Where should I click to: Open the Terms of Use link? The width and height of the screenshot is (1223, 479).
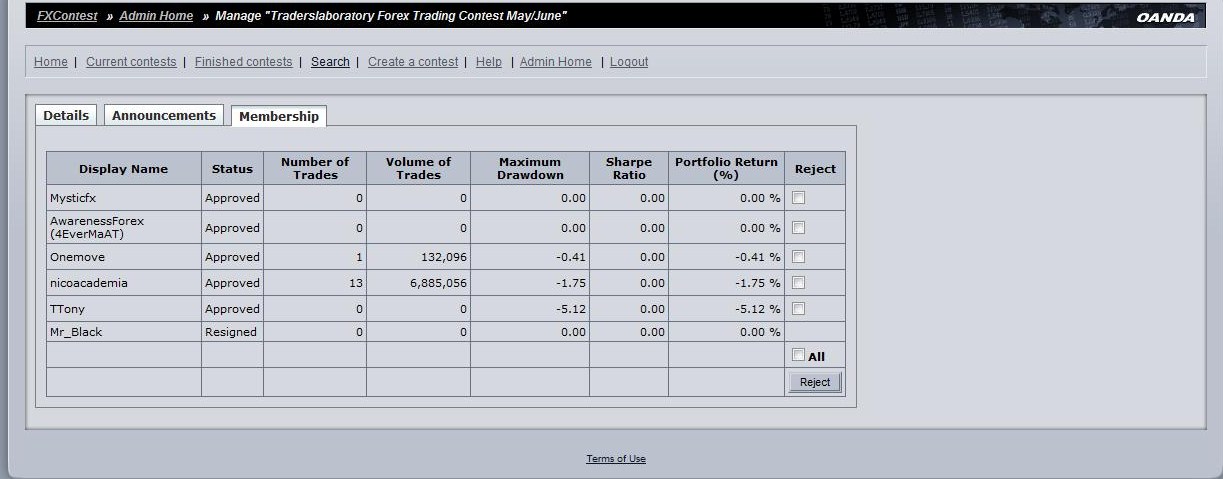pyautogui.click(x=616, y=459)
